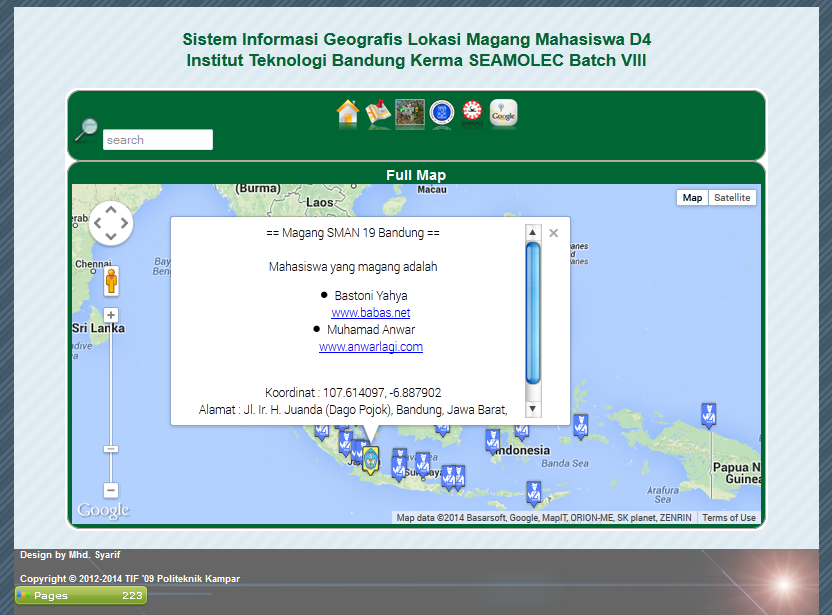Open the SEAMOLEC logo icon

pos(471,113)
